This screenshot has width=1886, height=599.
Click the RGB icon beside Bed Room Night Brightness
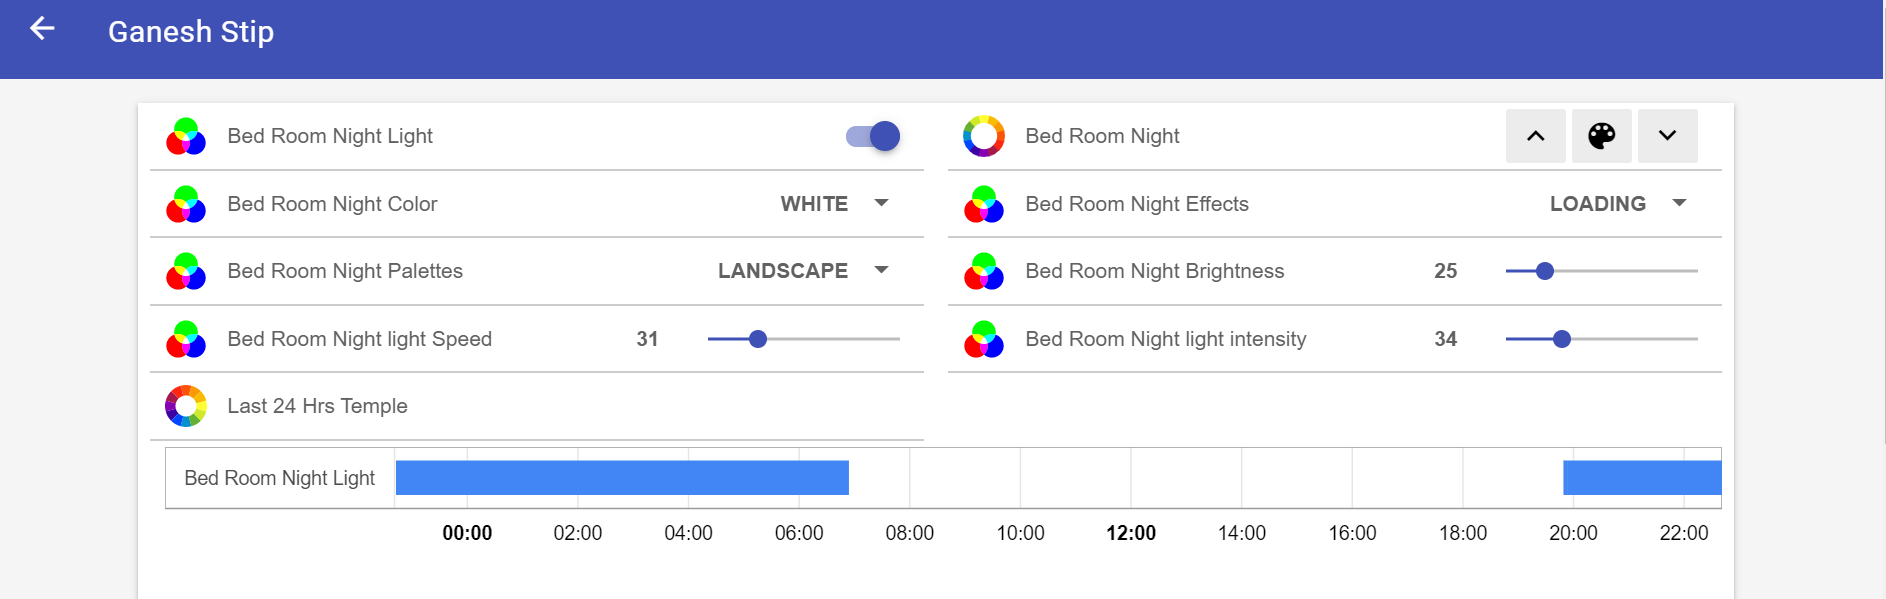(984, 271)
